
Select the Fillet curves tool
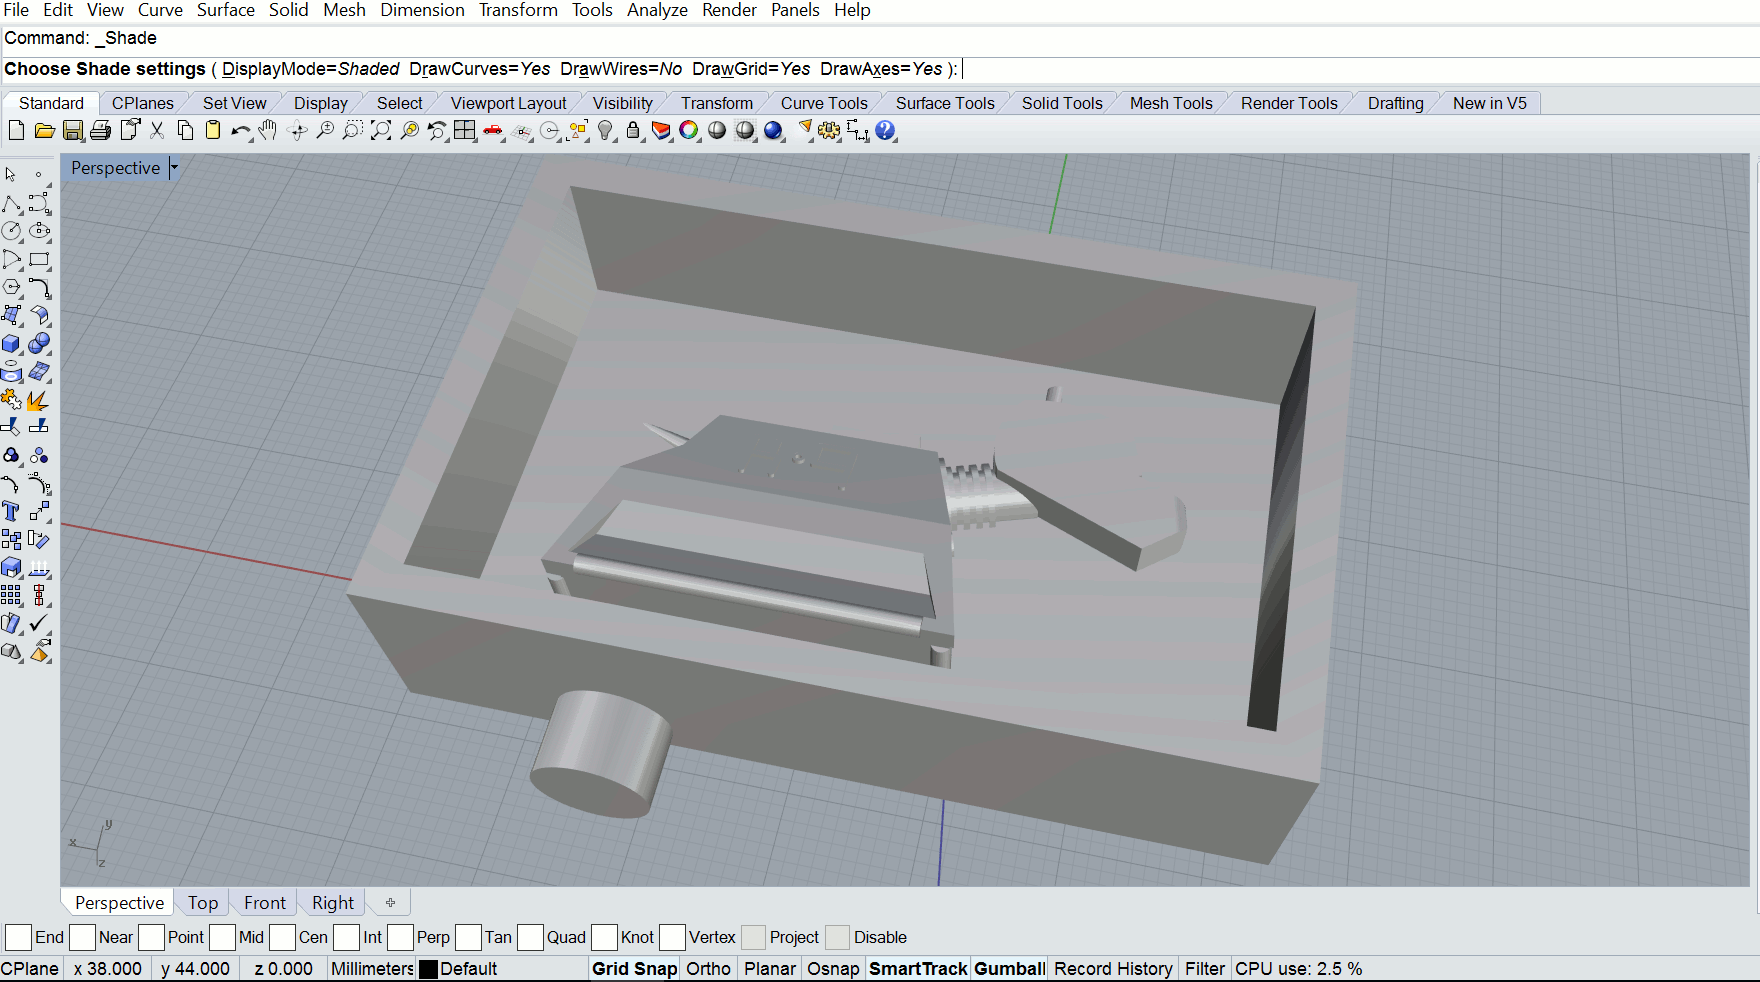39,289
